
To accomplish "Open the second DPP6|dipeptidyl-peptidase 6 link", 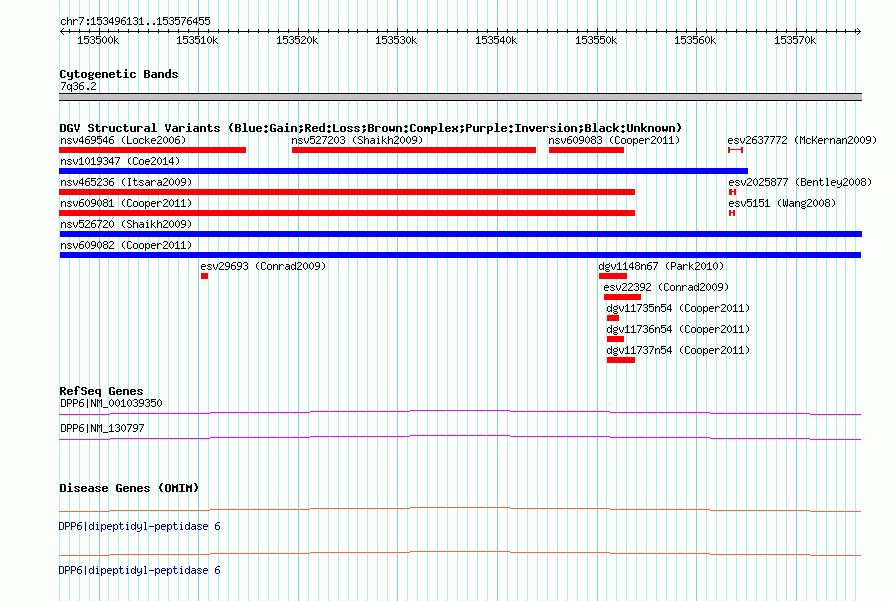I will click(140, 570).
